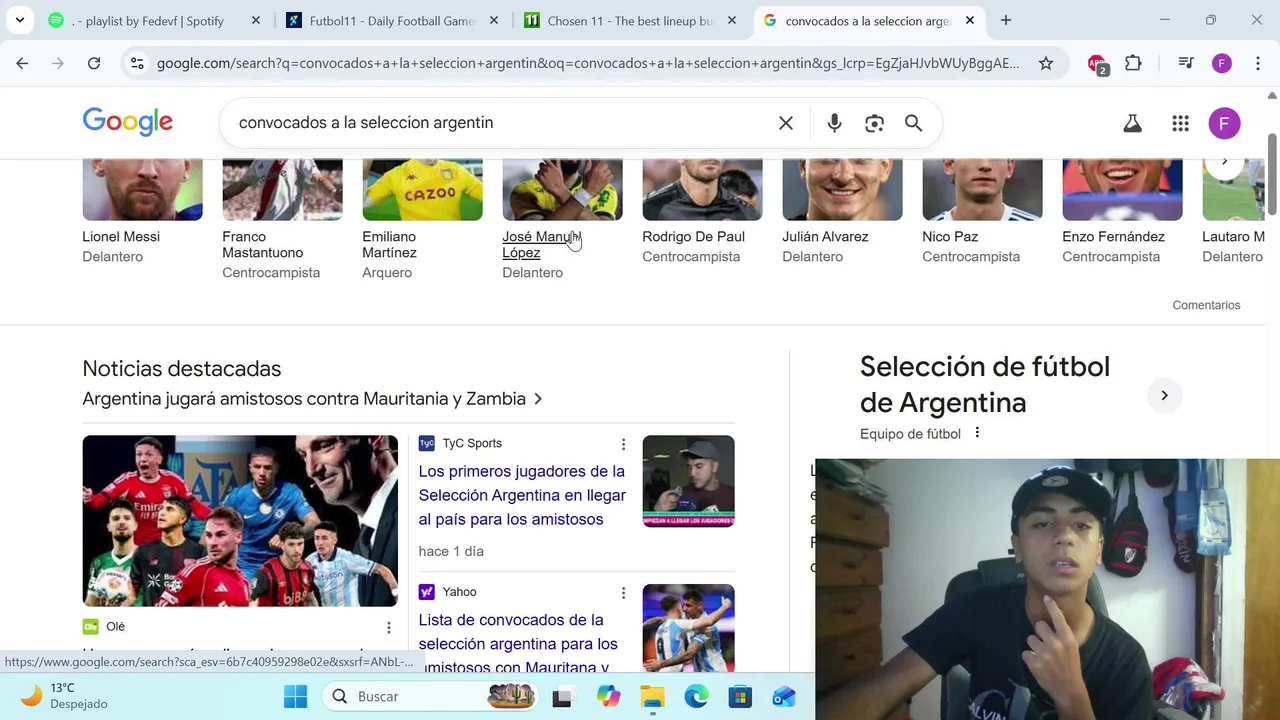Open more options for Yahoo article

(623, 593)
